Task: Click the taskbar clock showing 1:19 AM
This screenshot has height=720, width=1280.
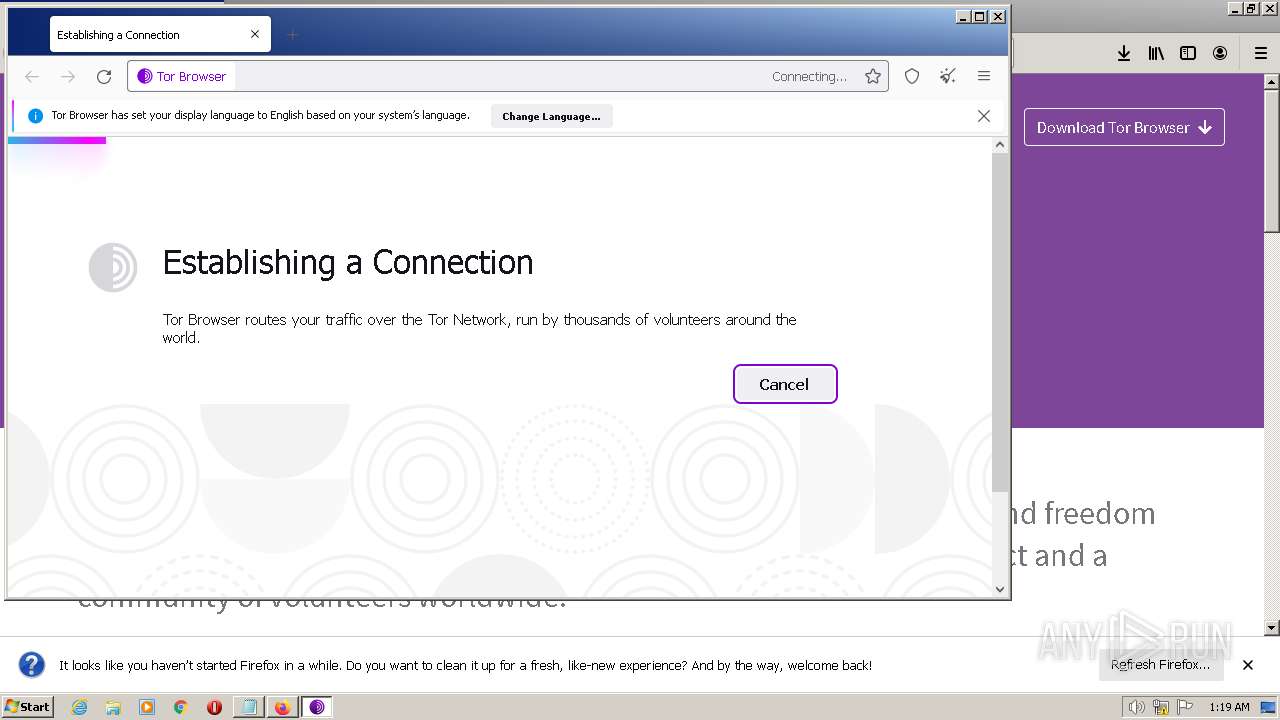Action: (x=1229, y=707)
